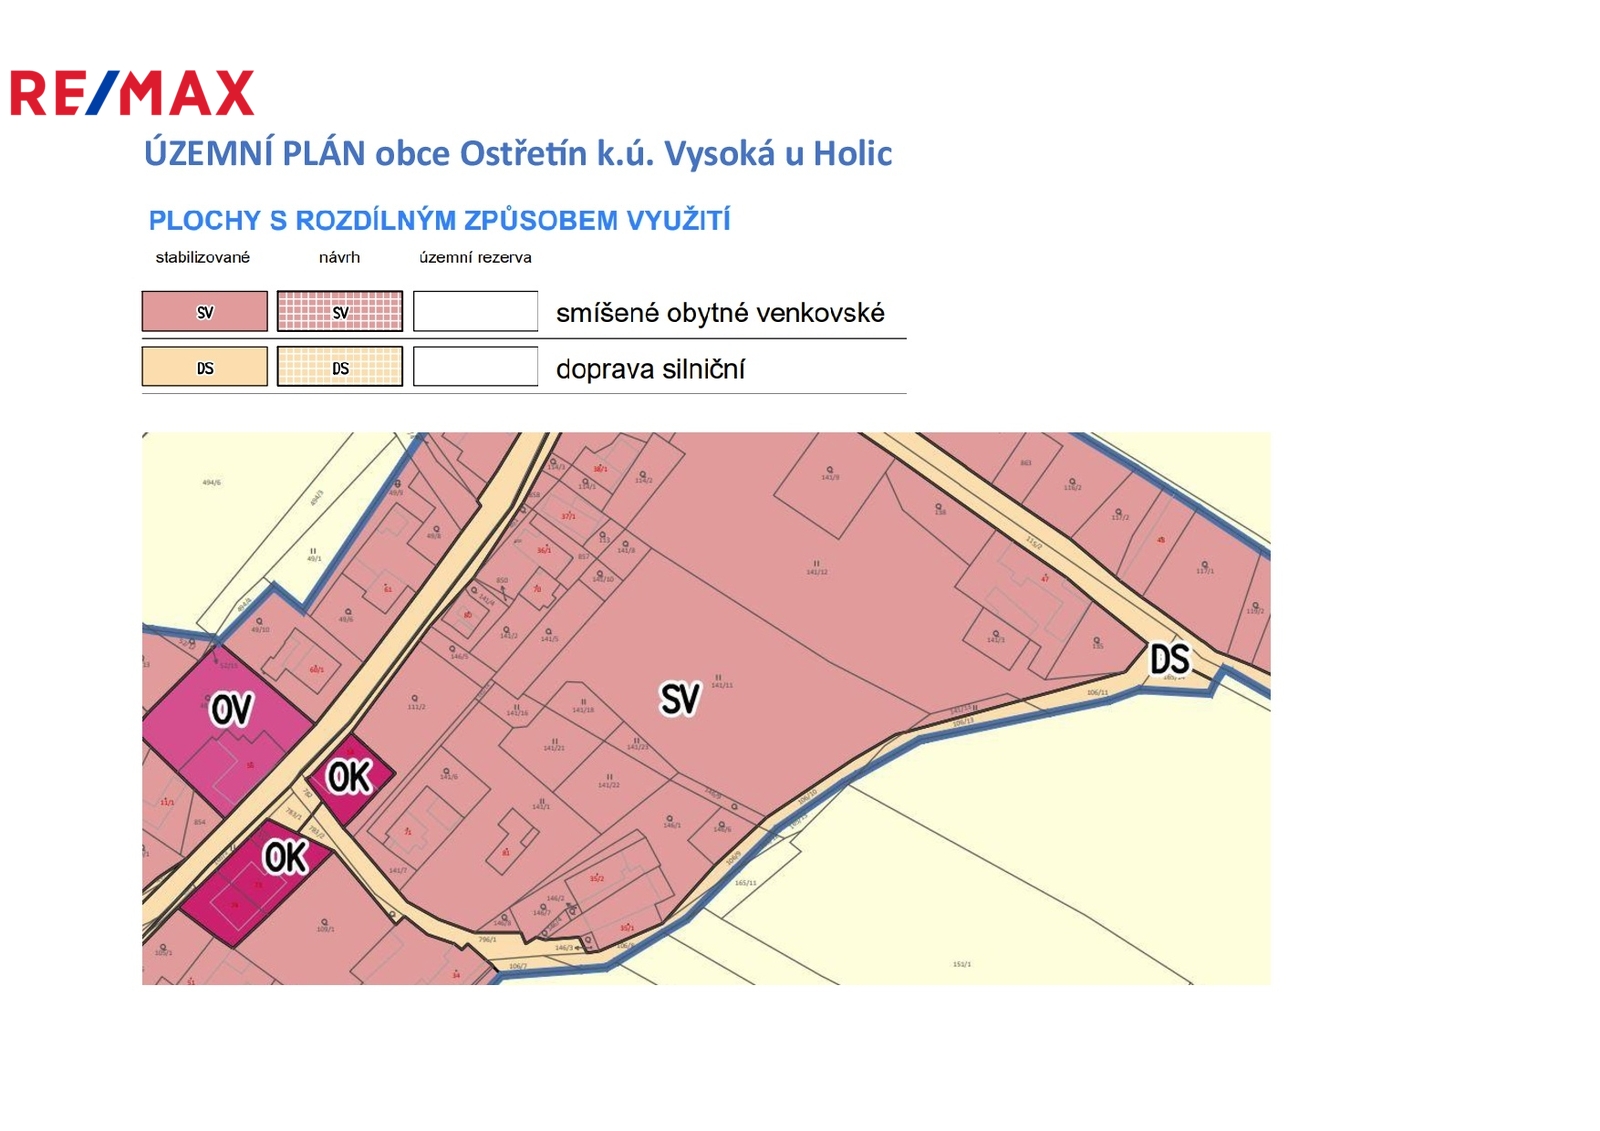Click the 'ÚZEMNÍ PLÁN obce Ostřetín' title
Image resolution: width=1600 pixels, height=1131 pixels.
pos(518,154)
